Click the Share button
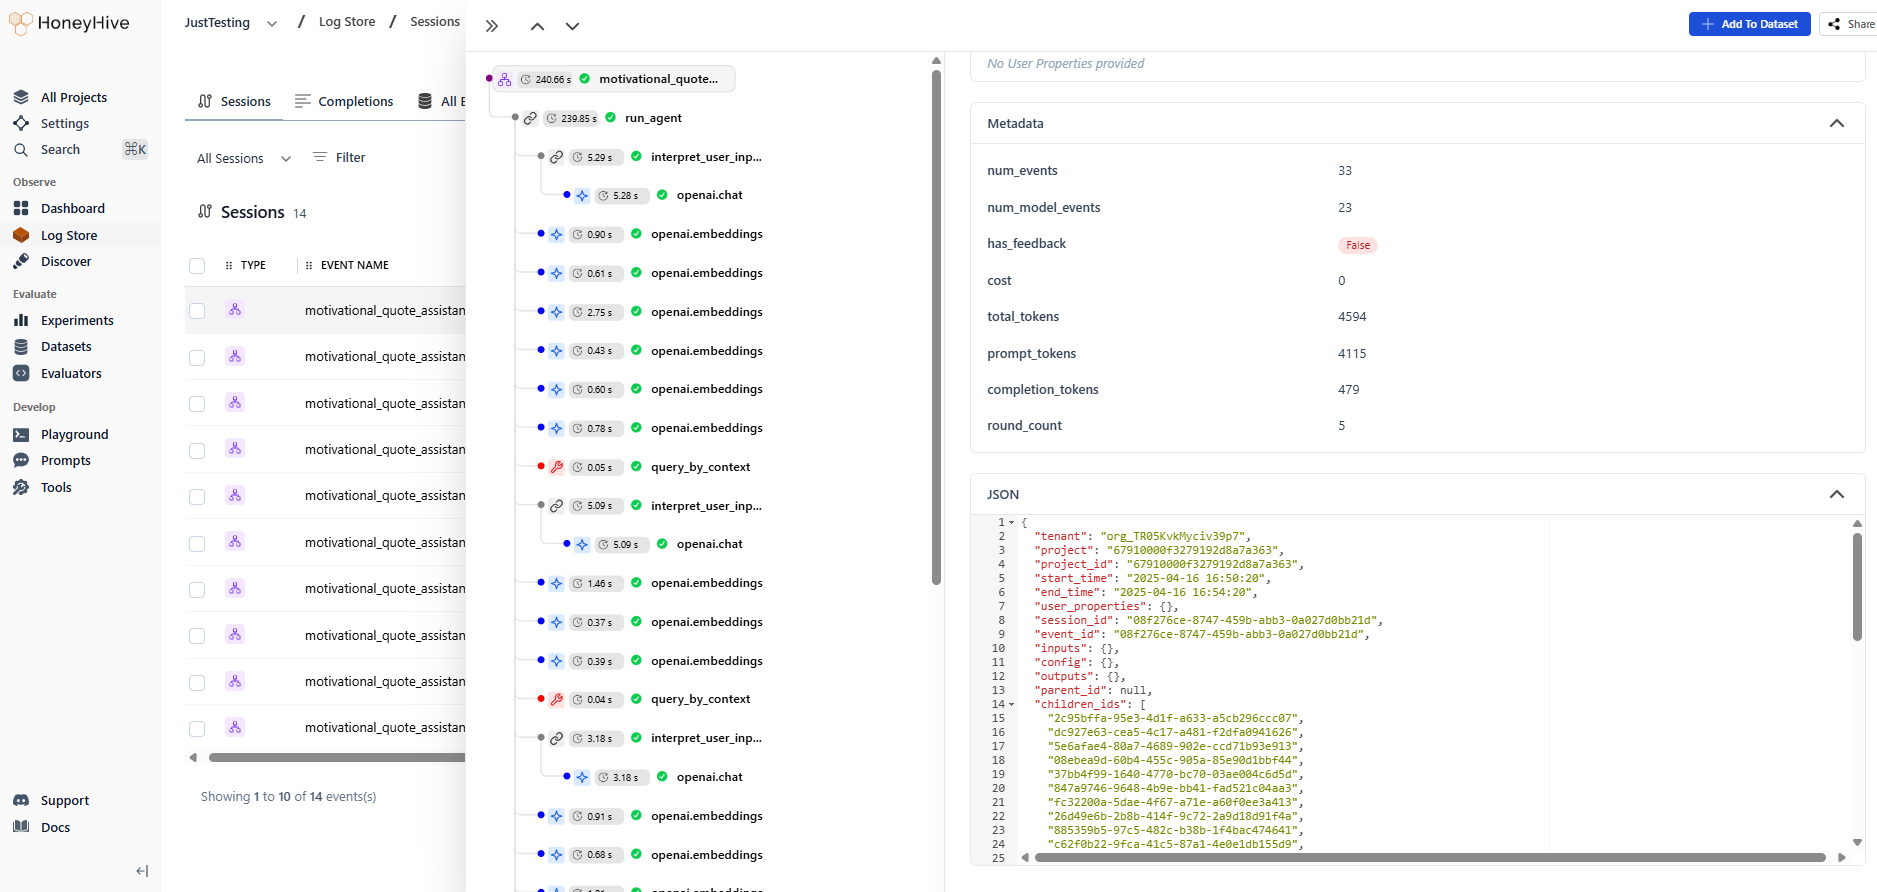Viewport: 1877px width, 892px height. [x=1850, y=24]
